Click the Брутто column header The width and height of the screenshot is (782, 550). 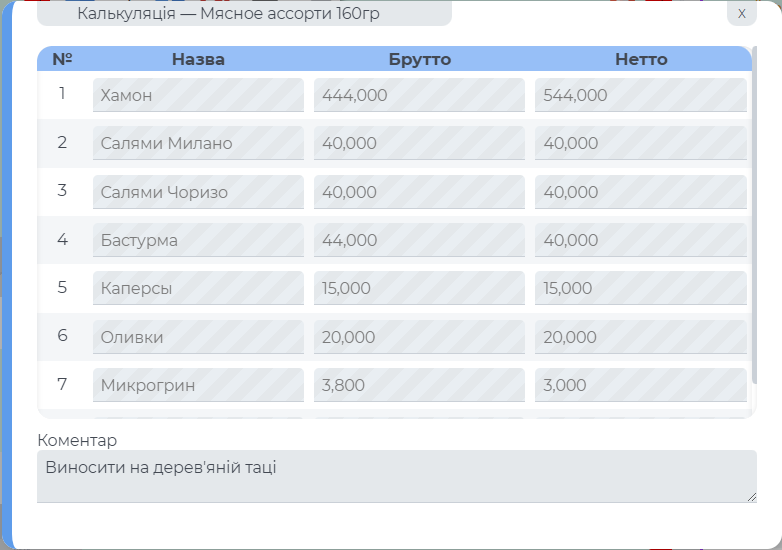click(x=419, y=59)
